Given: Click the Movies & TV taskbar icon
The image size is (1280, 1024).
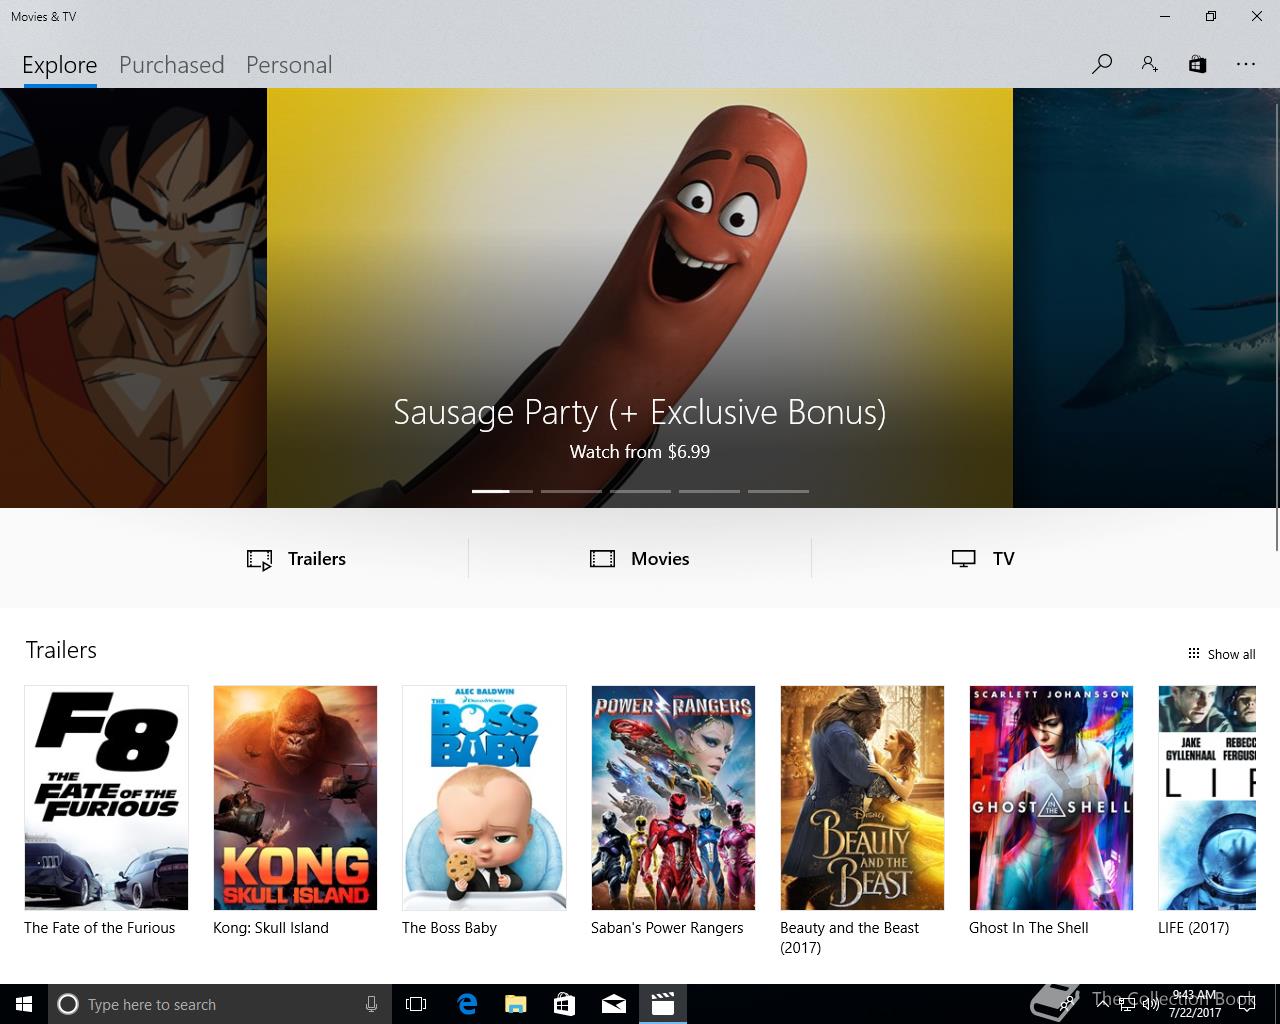Looking at the screenshot, I should pyautogui.click(x=663, y=1004).
